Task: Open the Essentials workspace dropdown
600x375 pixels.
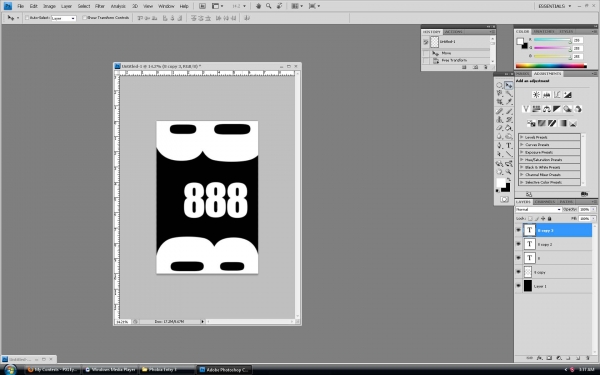Action: coord(554,6)
